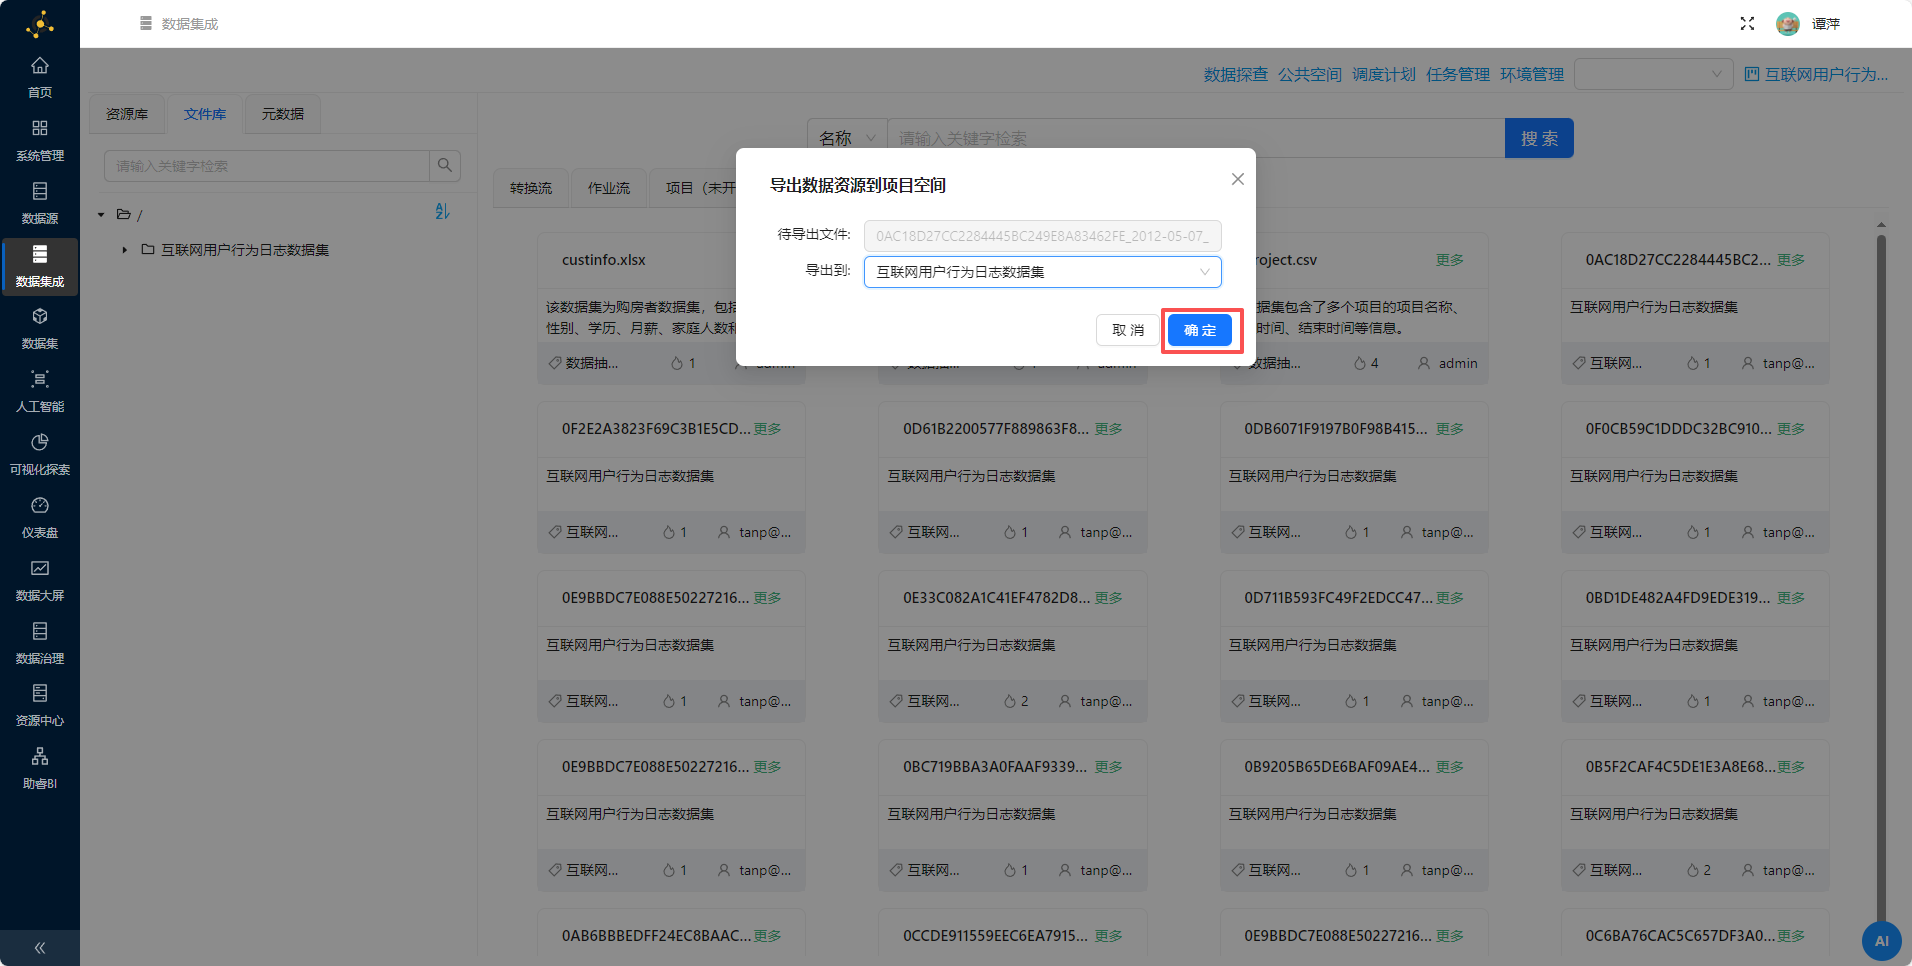1912x966 pixels.
Task: Click 更多 on the 0BC719BBA3A0FAAF9339 card
Action: pos(1109,767)
